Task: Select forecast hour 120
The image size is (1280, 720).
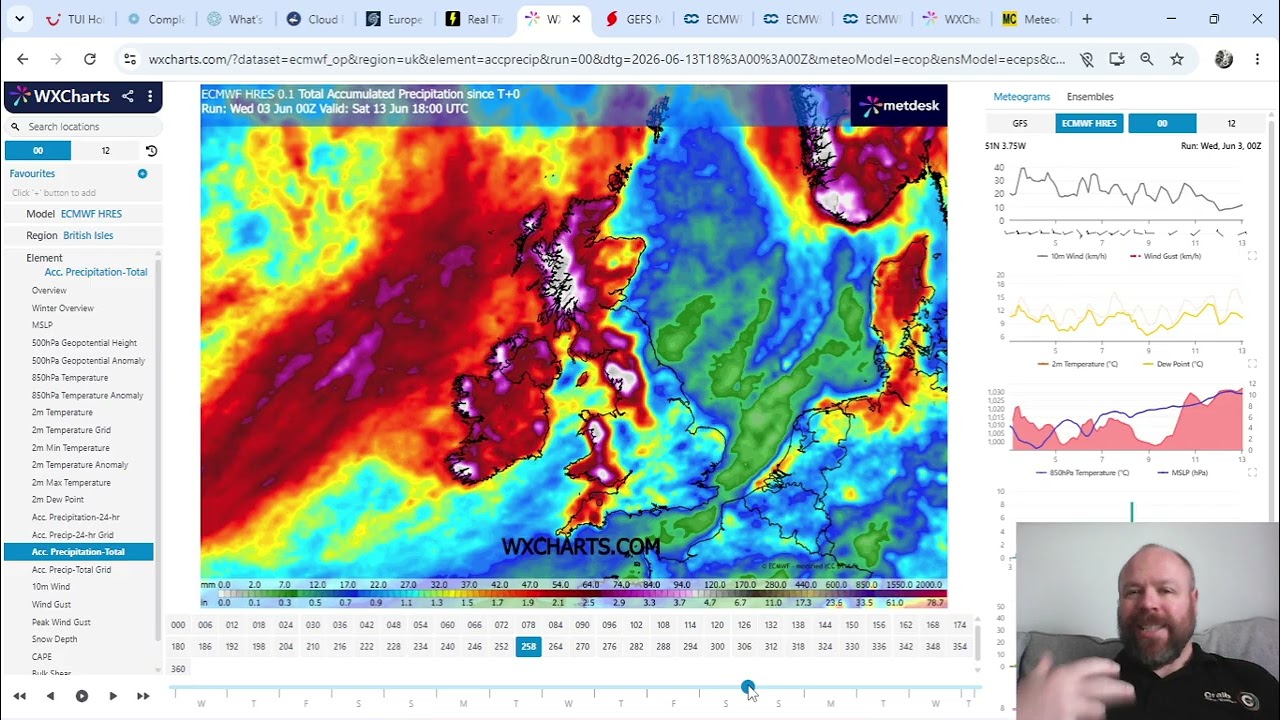Action: (x=717, y=625)
